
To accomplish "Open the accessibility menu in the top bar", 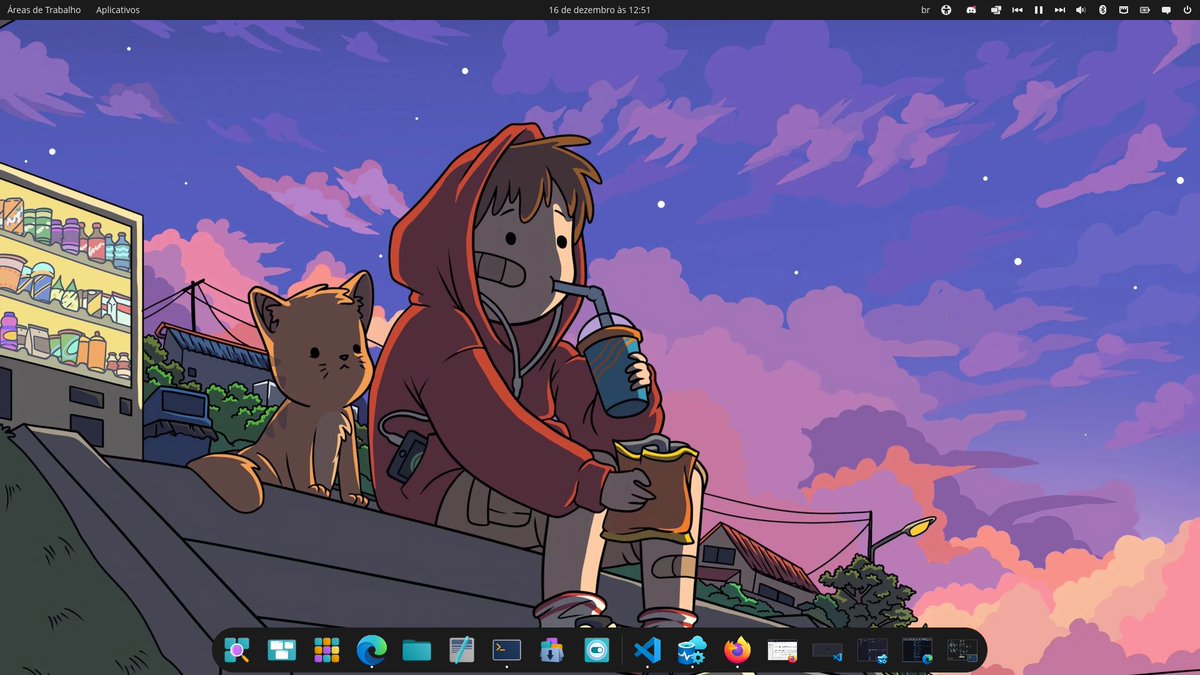I will click(946, 10).
